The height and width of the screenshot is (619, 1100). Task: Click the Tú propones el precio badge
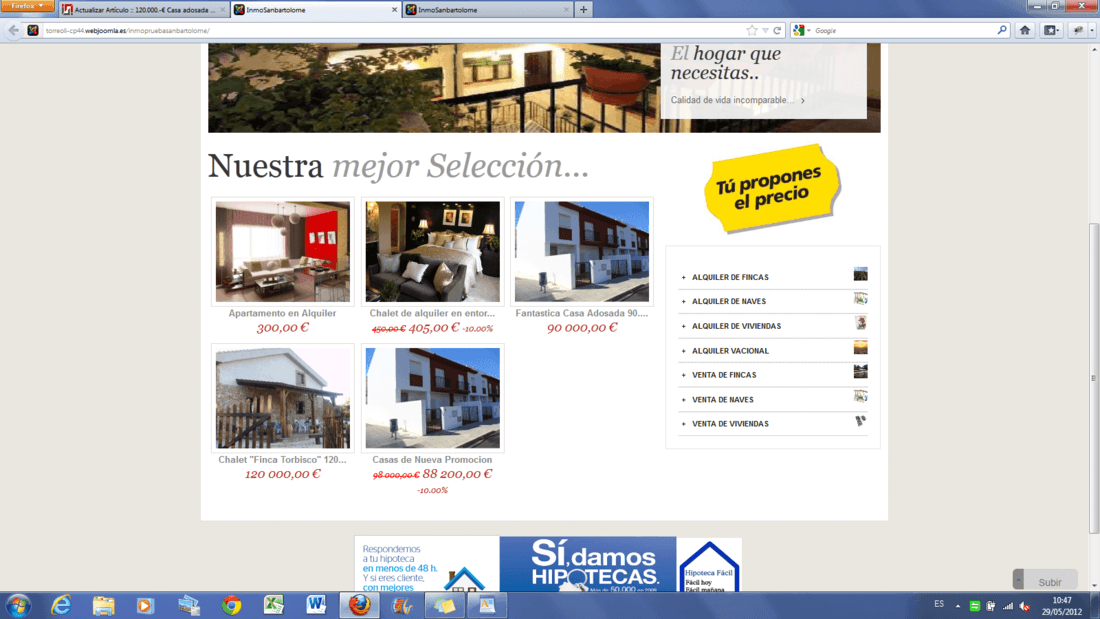[x=771, y=188]
